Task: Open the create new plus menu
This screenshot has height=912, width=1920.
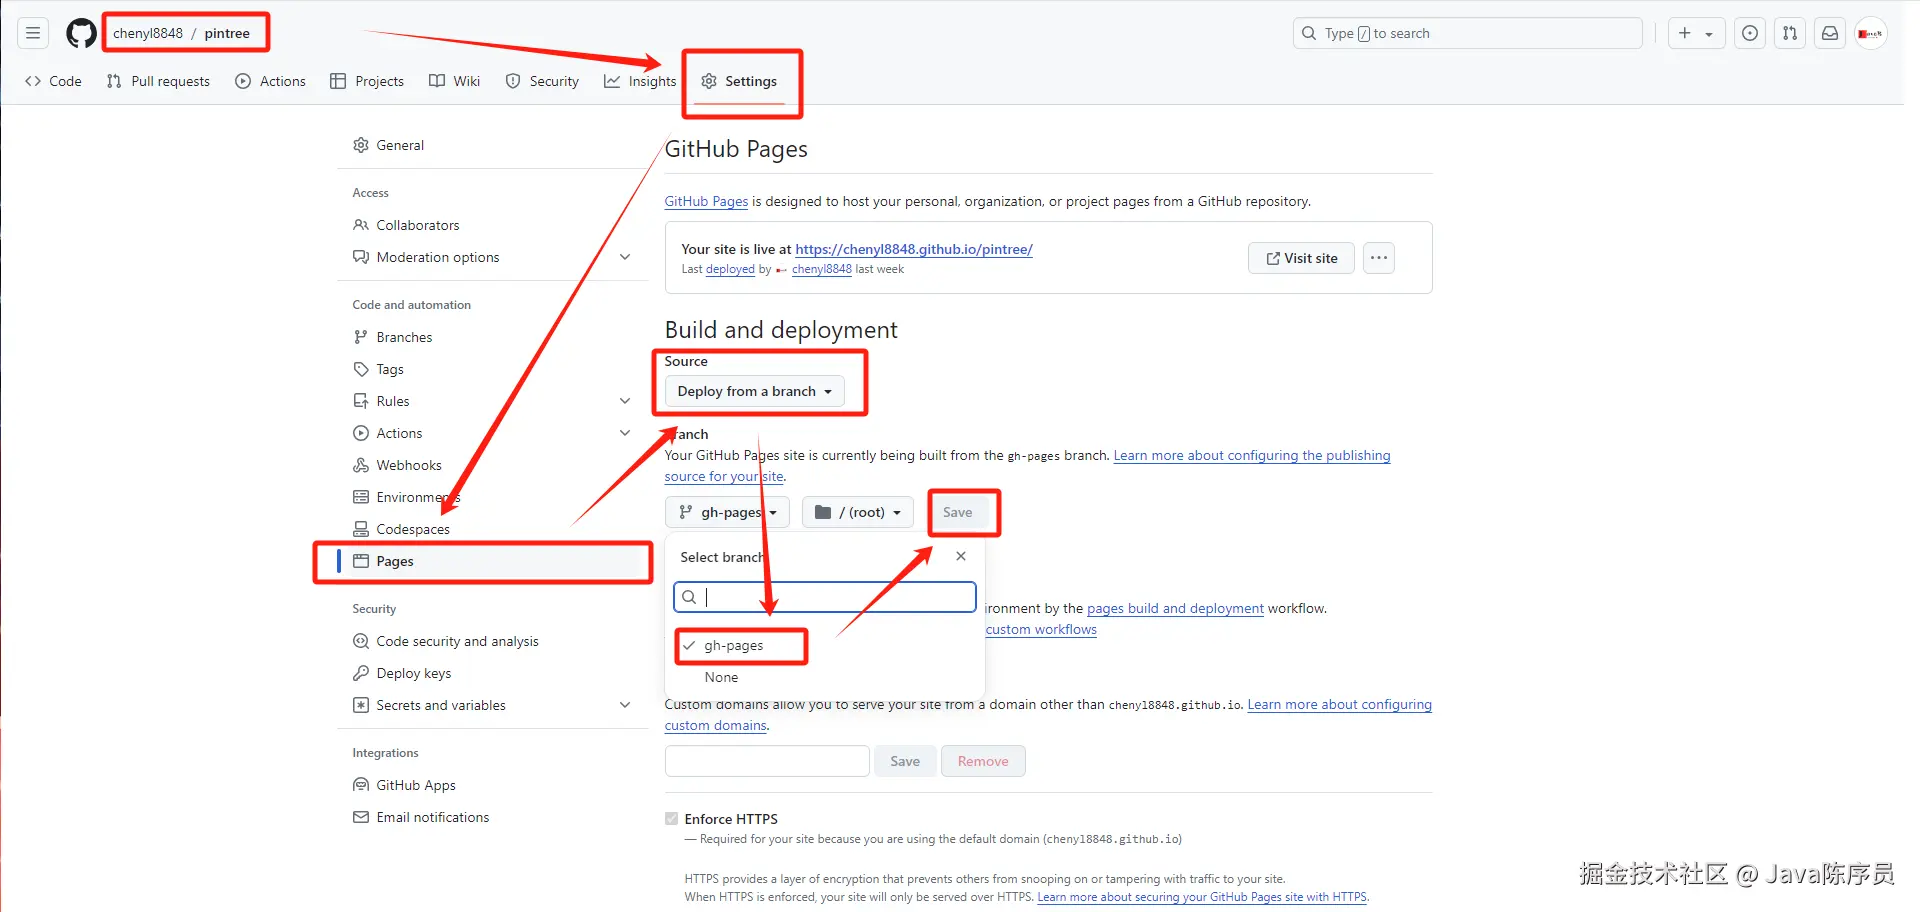Action: (1696, 33)
